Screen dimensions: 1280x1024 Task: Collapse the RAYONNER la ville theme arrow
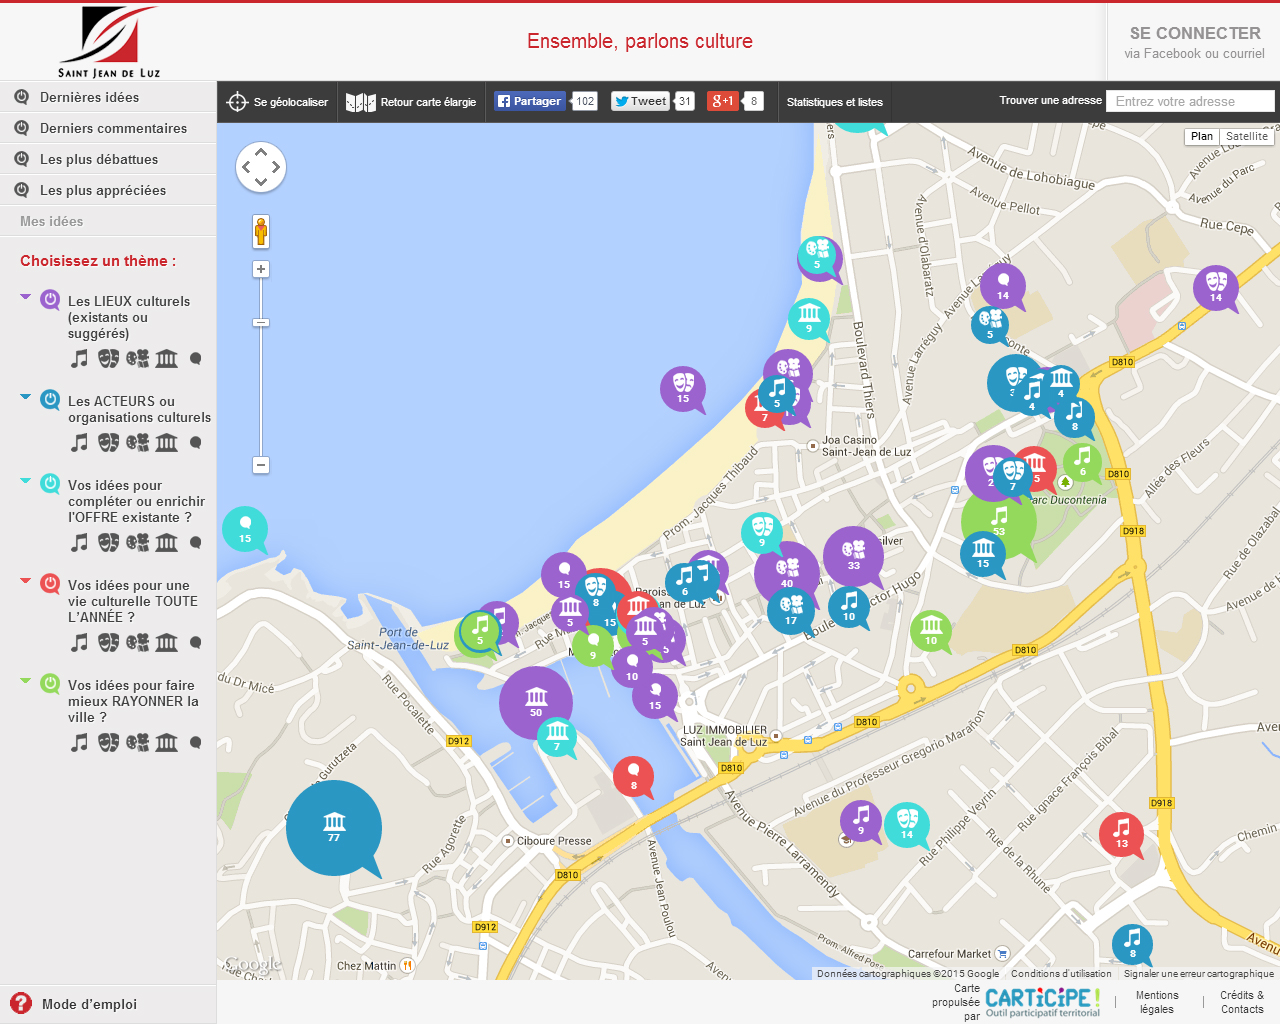click(26, 681)
